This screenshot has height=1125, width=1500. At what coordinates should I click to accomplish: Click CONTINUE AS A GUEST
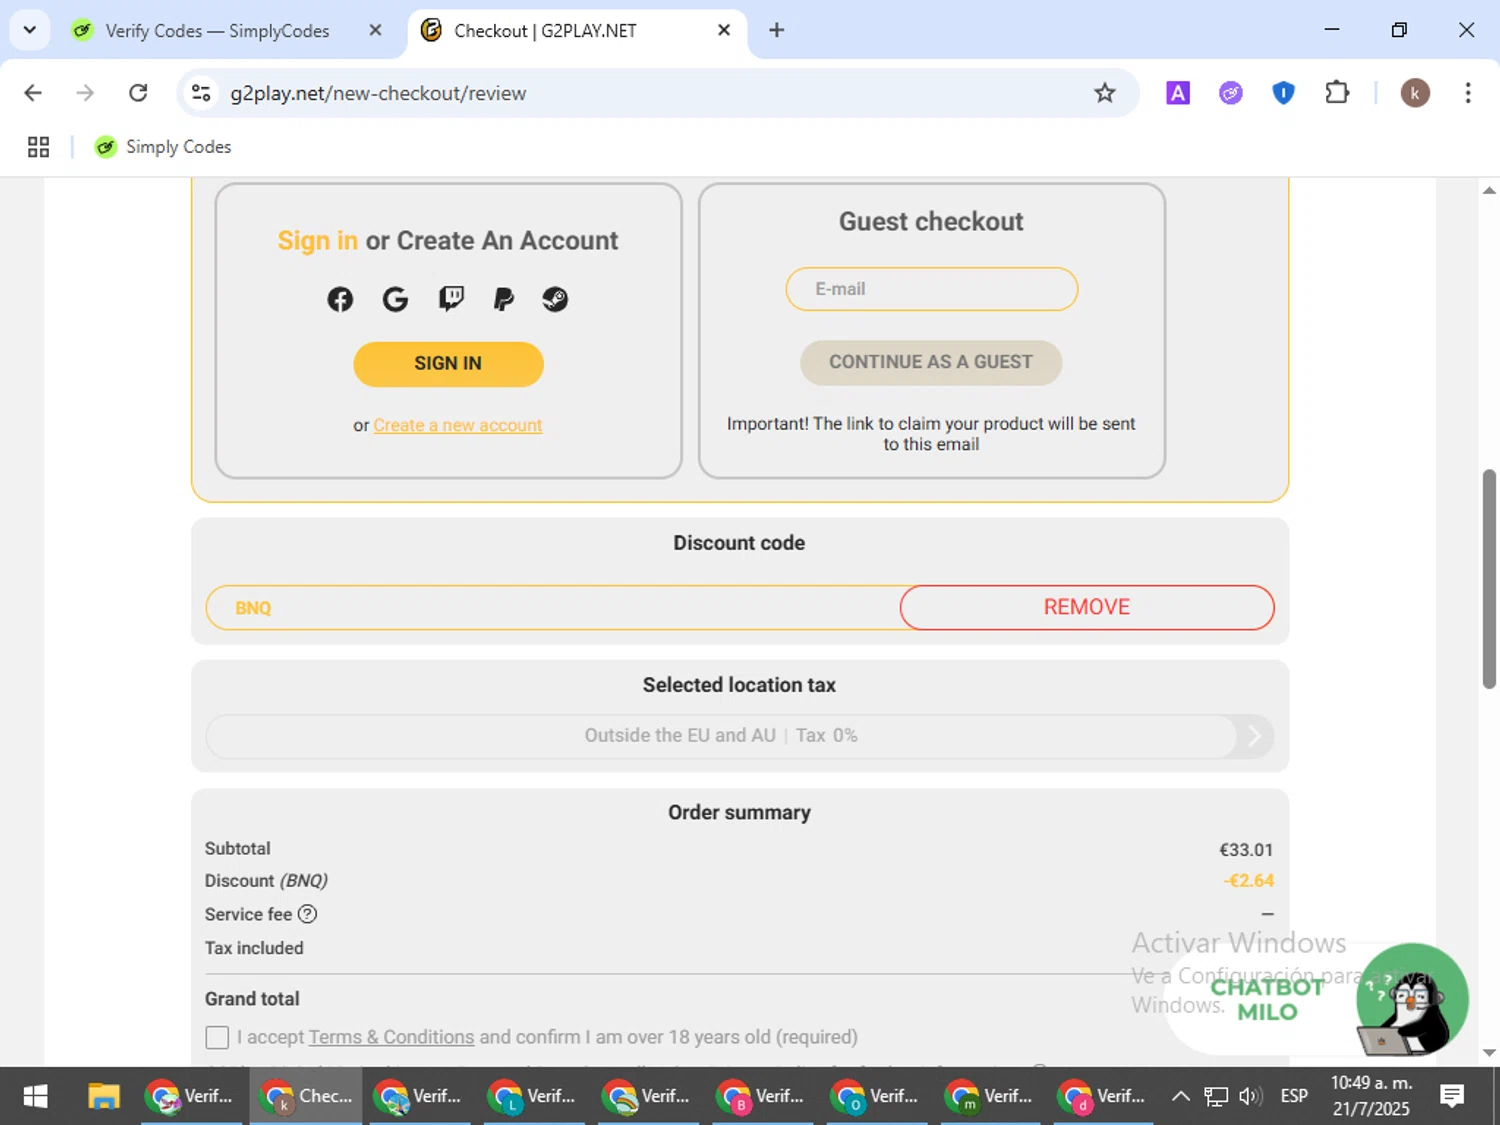(x=931, y=362)
